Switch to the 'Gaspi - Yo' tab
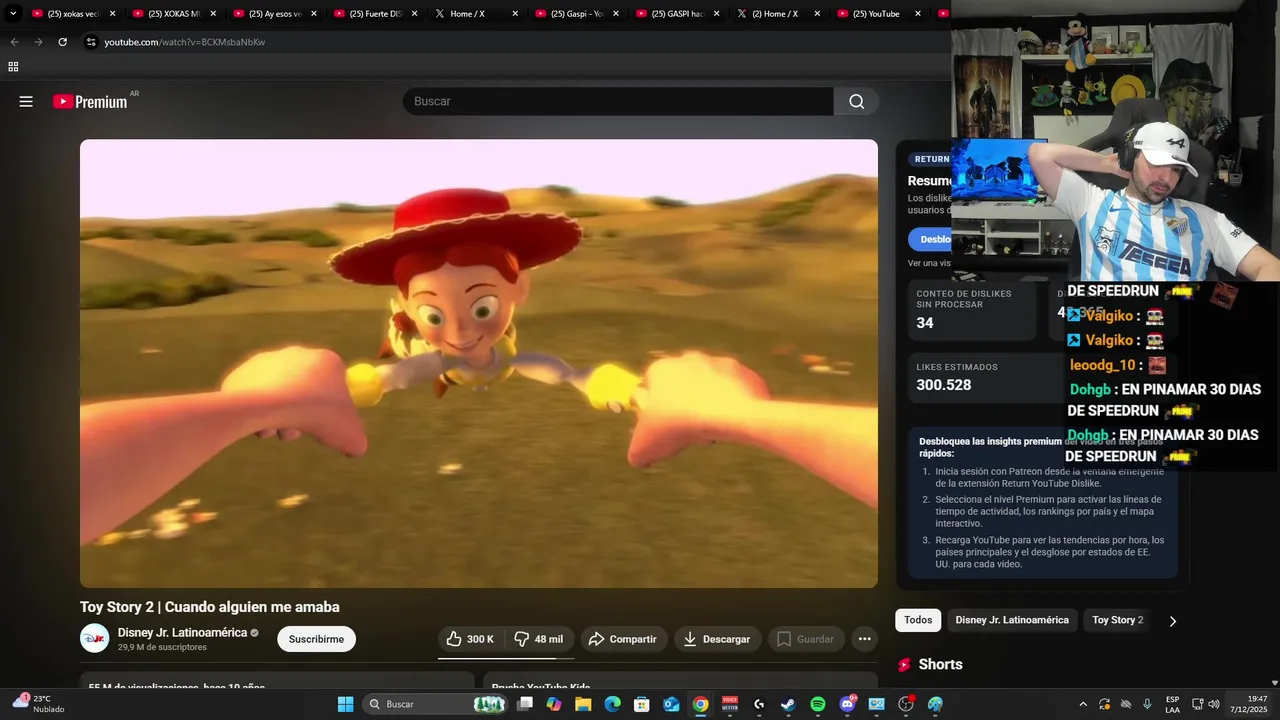Image resolution: width=1280 pixels, height=720 pixels. tap(577, 14)
